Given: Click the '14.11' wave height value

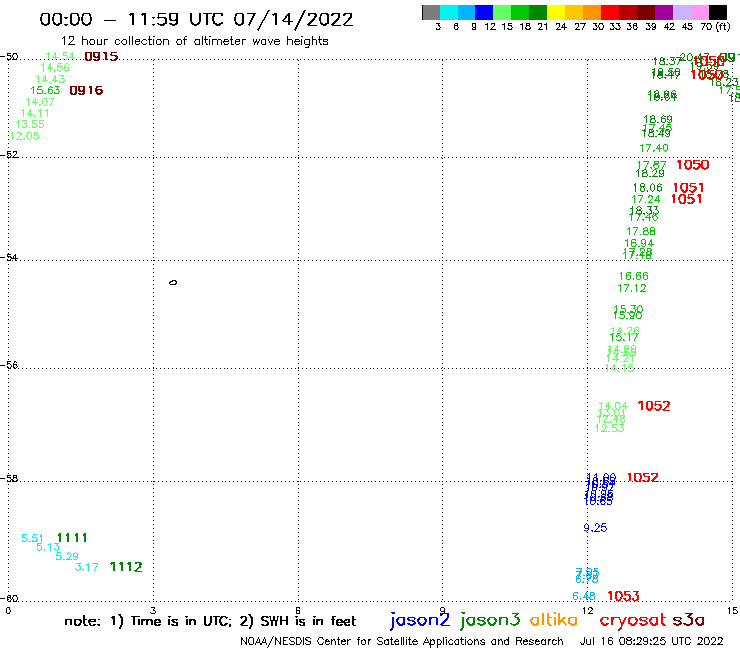Looking at the screenshot, I should click(35, 113).
